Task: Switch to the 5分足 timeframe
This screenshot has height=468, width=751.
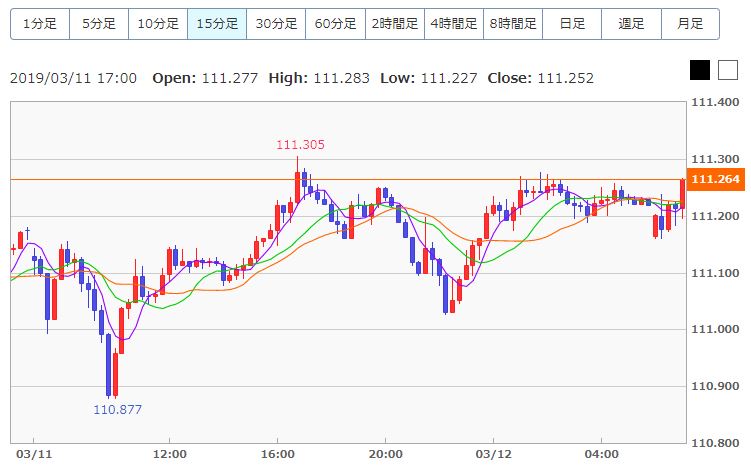Action: [99, 23]
